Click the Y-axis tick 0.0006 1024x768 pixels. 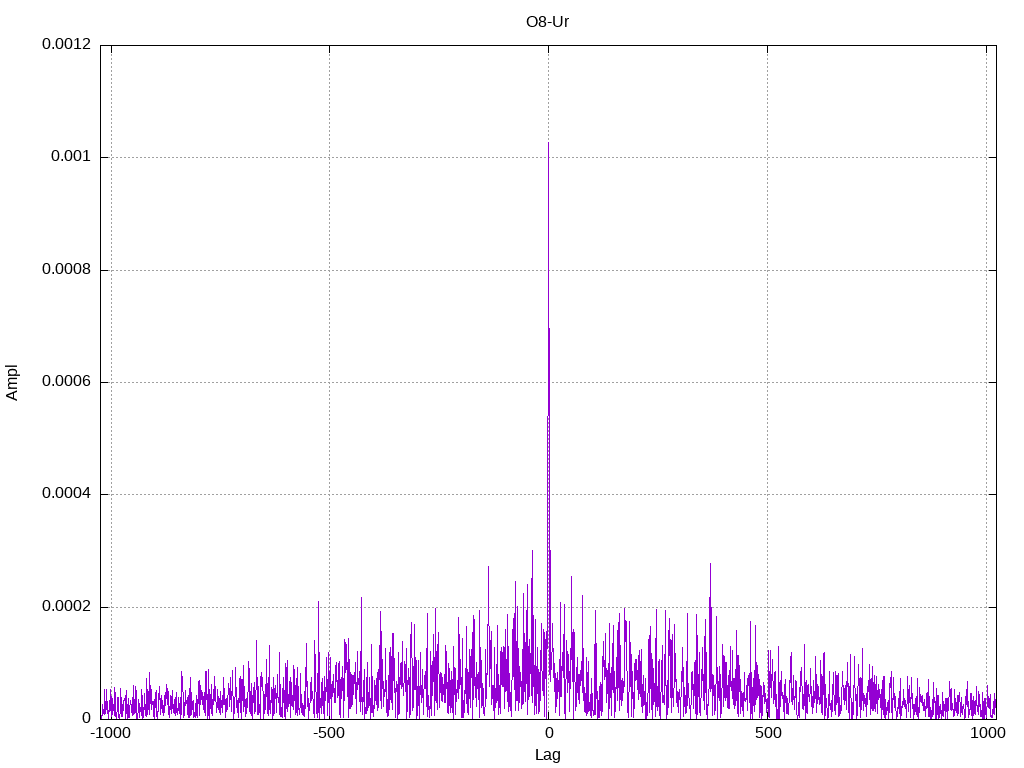click(67, 381)
